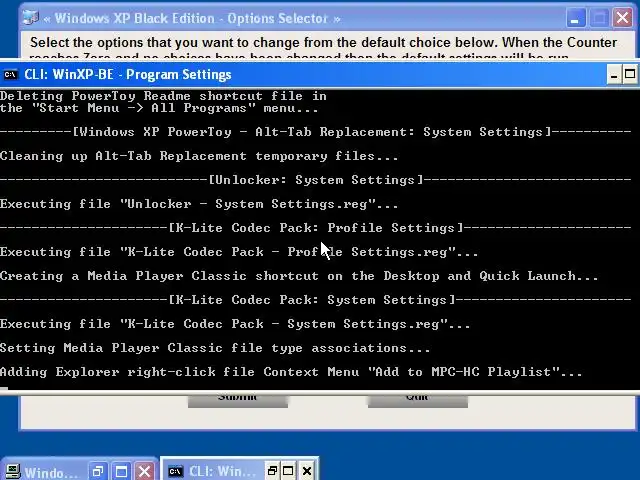Click the Options Selector window title text
Viewport: 640px width, 480px height.
pyautogui.click(x=191, y=18)
